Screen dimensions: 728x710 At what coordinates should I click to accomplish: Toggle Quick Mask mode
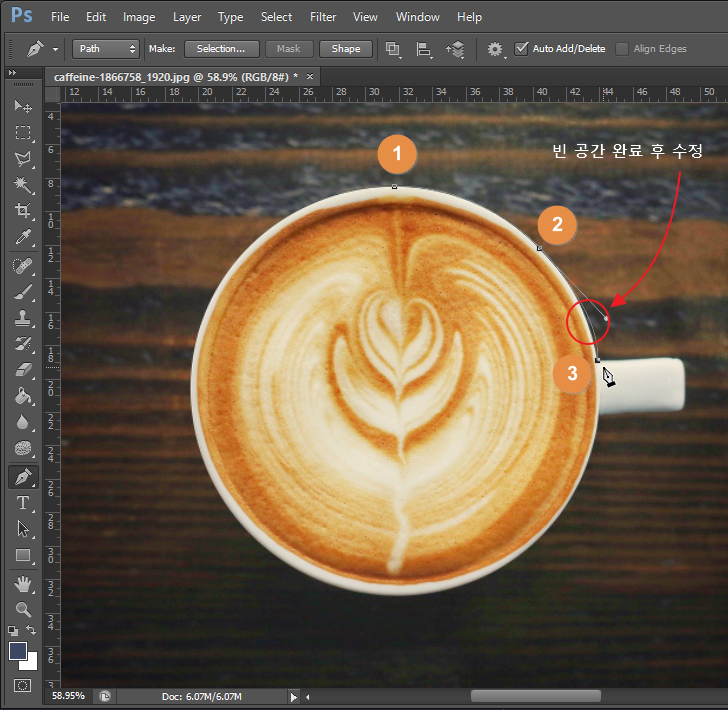pyautogui.click(x=22, y=685)
